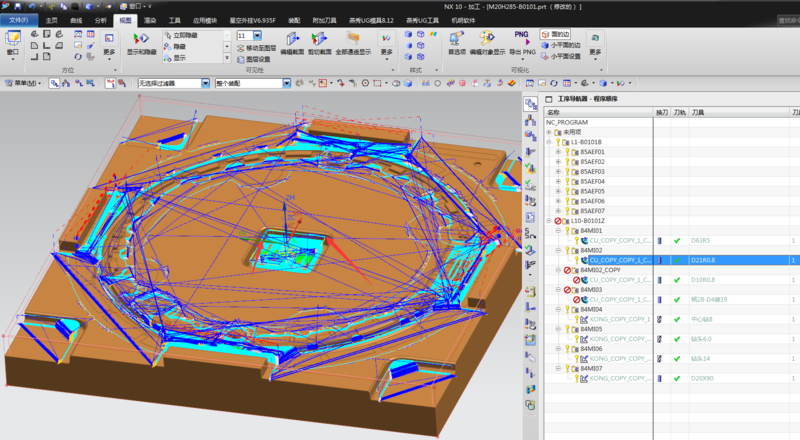Click the 编辑截面 (Edit Section) icon
Screen dimensions: 800x440
(293, 39)
